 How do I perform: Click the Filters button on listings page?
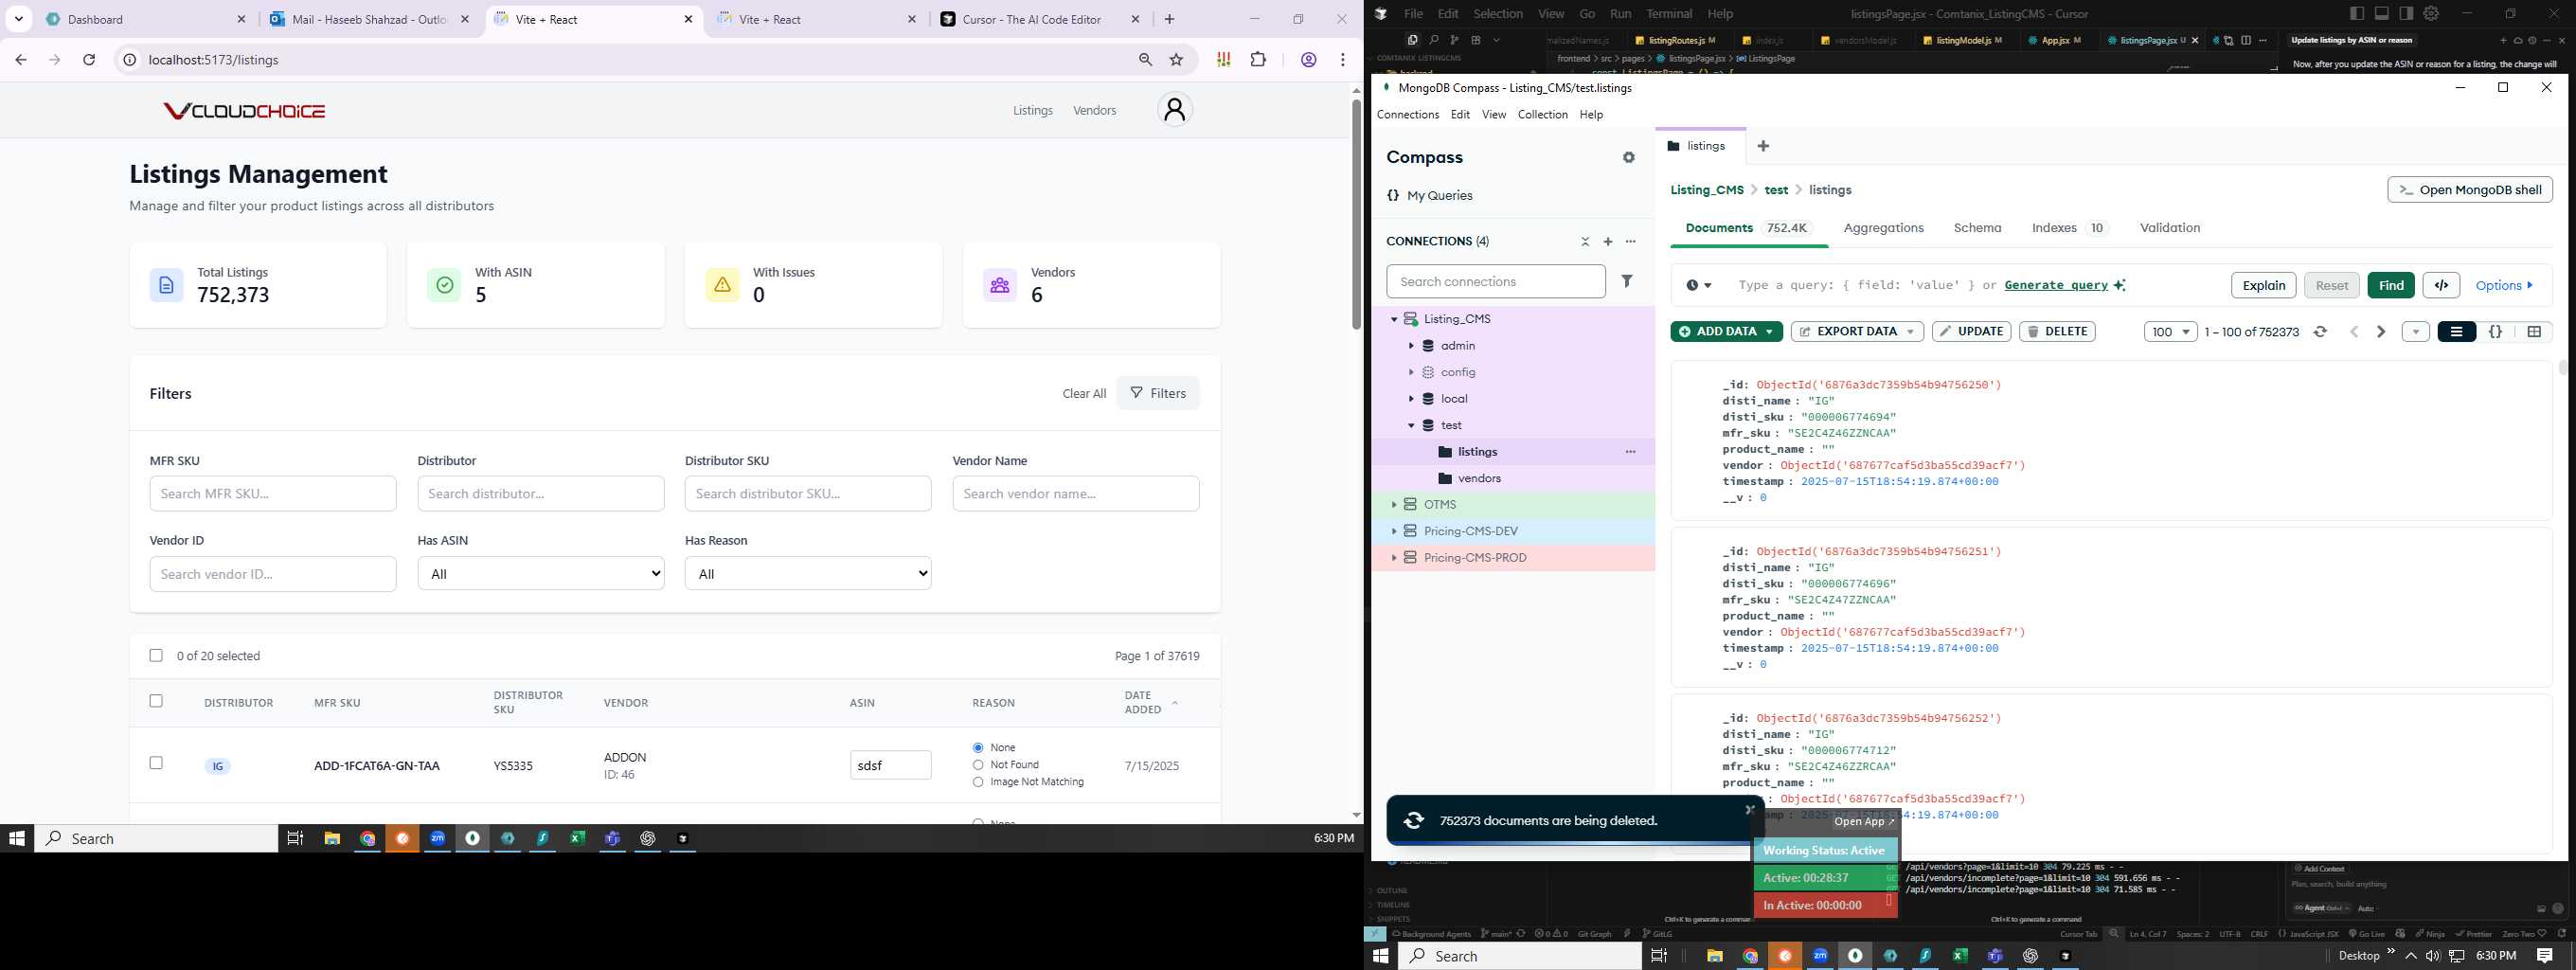(x=1158, y=393)
